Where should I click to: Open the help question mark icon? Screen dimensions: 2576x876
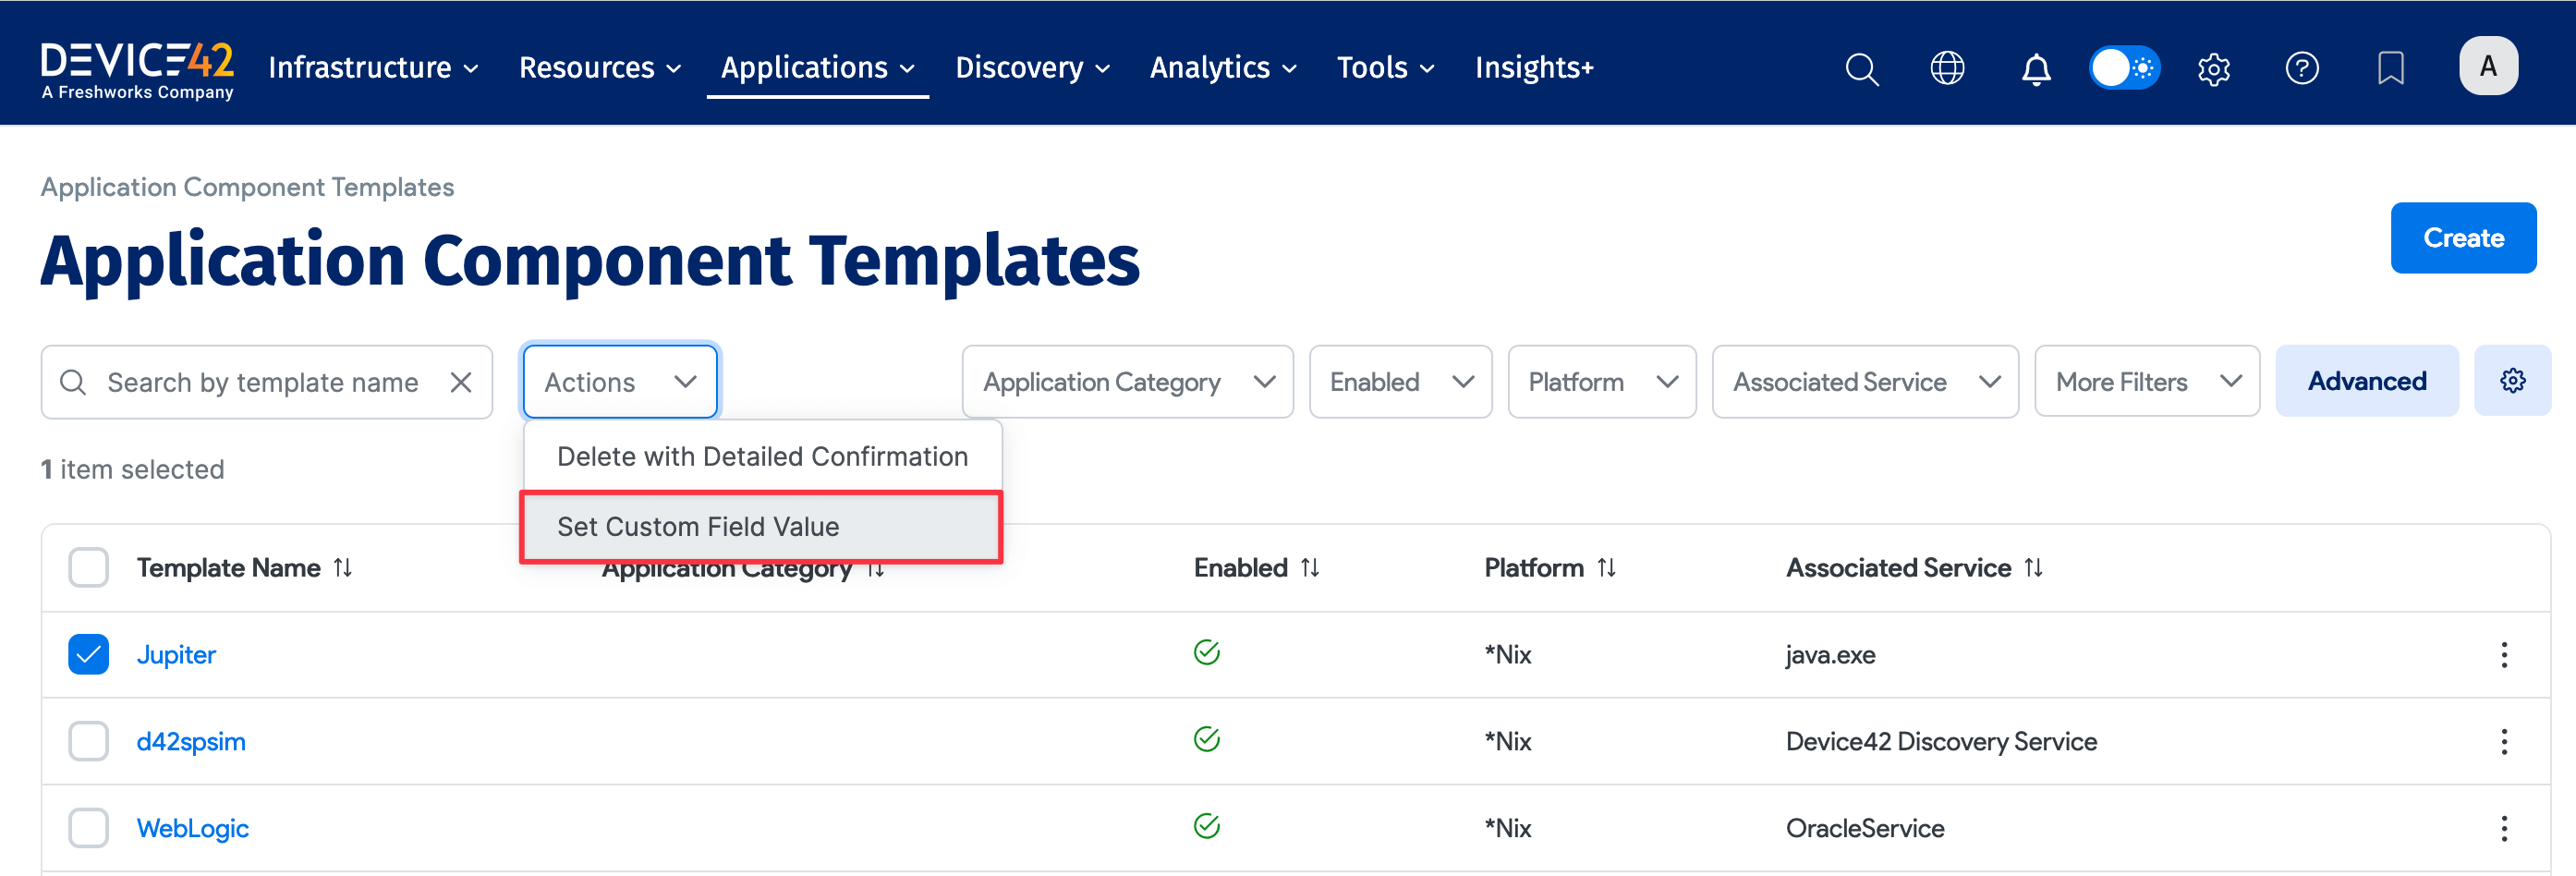[x=2302, y=68]
